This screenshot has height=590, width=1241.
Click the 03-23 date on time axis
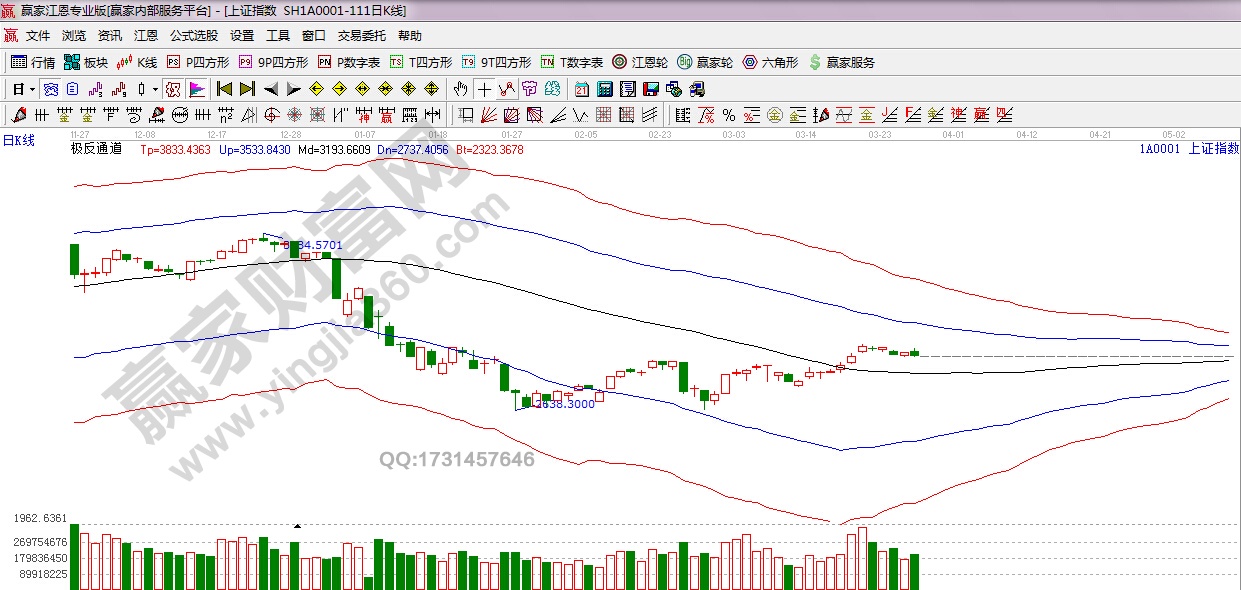coord(880,133)
